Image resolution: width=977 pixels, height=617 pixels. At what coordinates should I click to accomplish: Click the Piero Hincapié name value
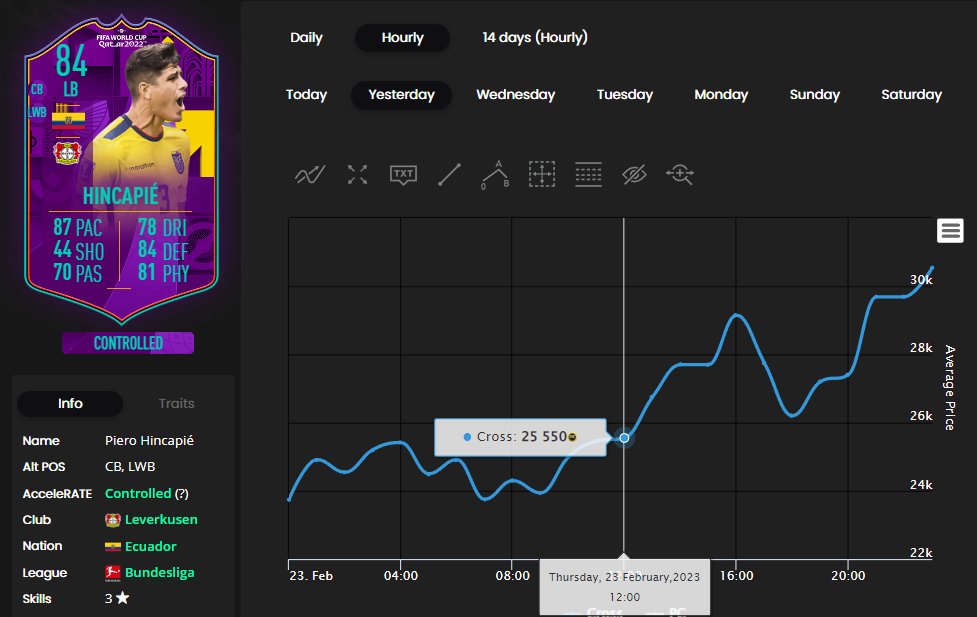pos(149,441)
